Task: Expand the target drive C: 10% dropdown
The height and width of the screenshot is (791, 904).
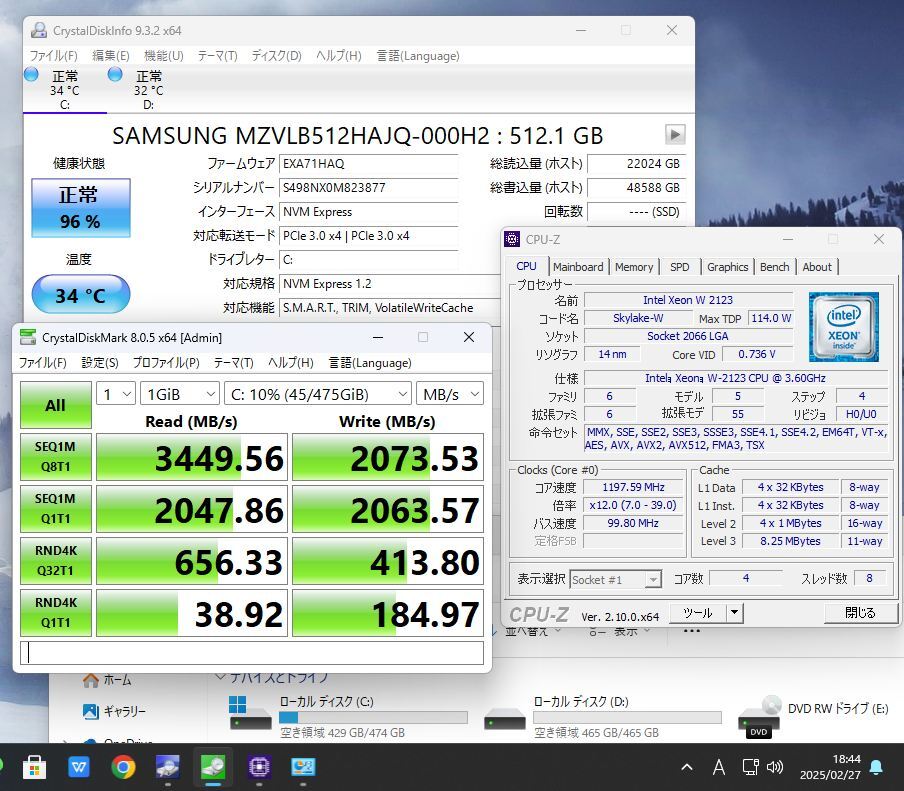Action: [x=317, y=394]
